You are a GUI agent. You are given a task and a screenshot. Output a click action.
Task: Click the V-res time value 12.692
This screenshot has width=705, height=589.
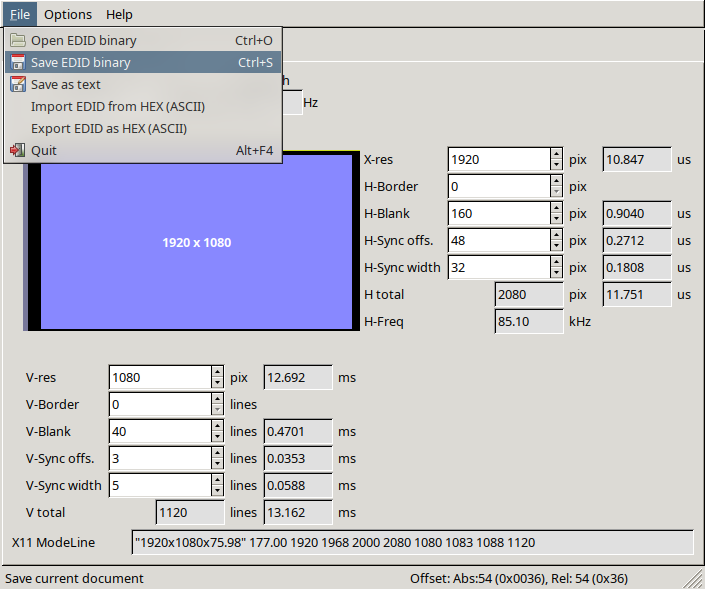point(298,378)
